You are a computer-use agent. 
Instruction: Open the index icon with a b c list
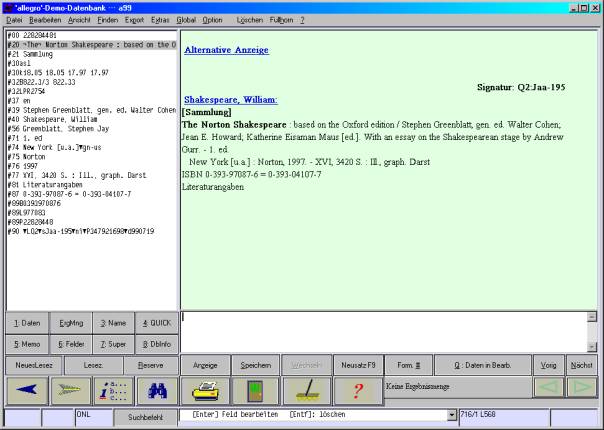[114, 390]
